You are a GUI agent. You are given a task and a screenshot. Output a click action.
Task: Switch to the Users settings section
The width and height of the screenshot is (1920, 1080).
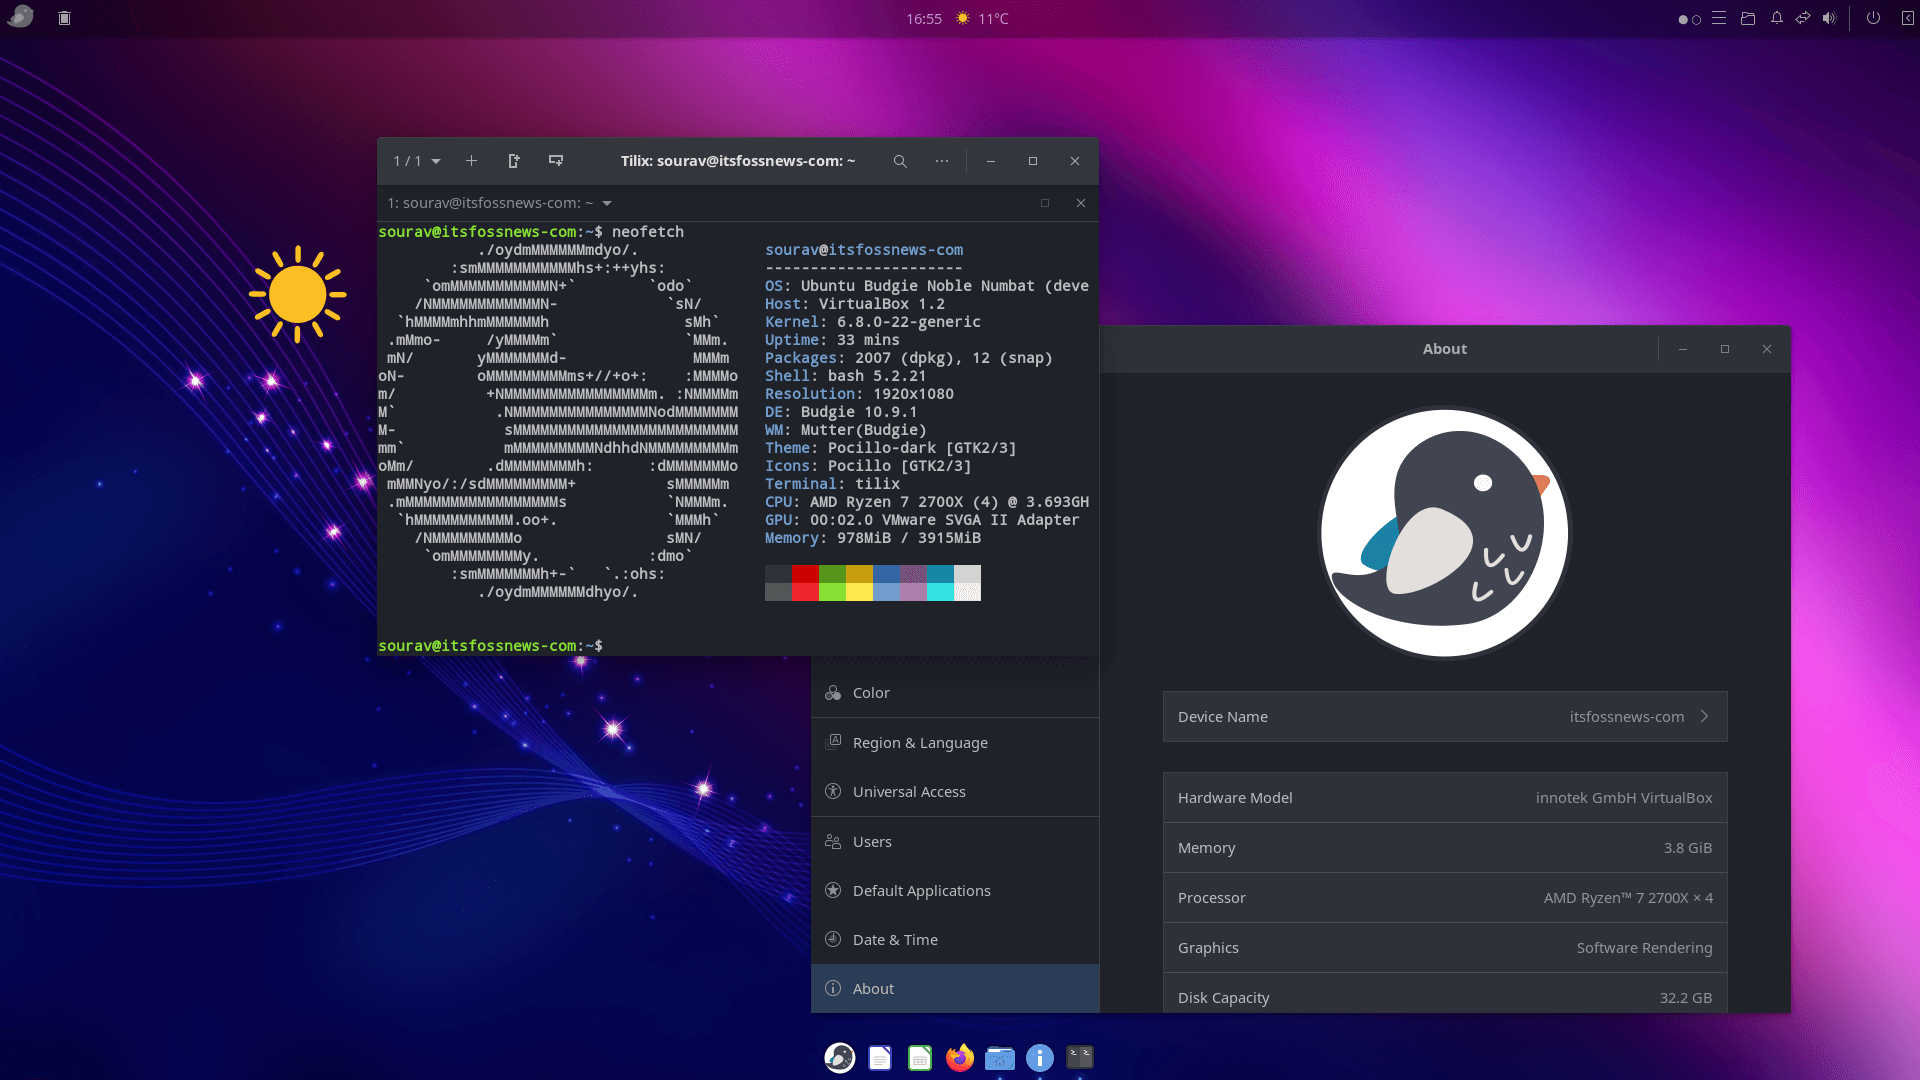coord(871,841)
